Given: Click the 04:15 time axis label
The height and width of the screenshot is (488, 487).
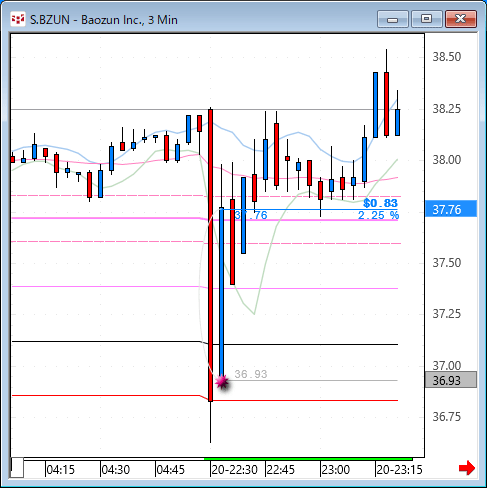Looking at the screenshot, I should (x=60, y=470).
